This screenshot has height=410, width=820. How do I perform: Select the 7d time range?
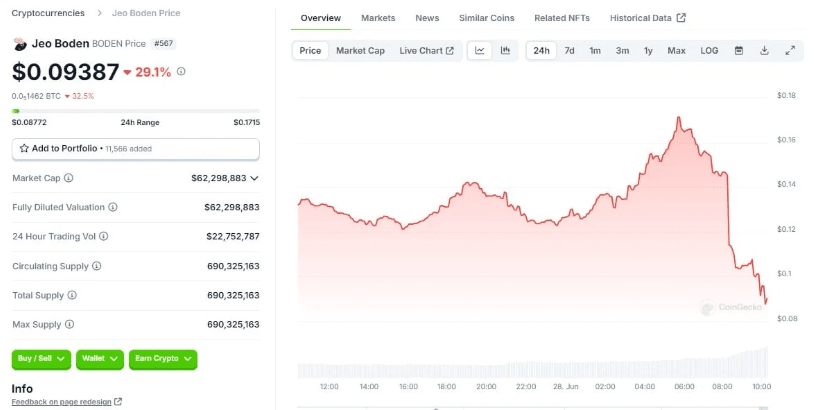coord(569,50)
